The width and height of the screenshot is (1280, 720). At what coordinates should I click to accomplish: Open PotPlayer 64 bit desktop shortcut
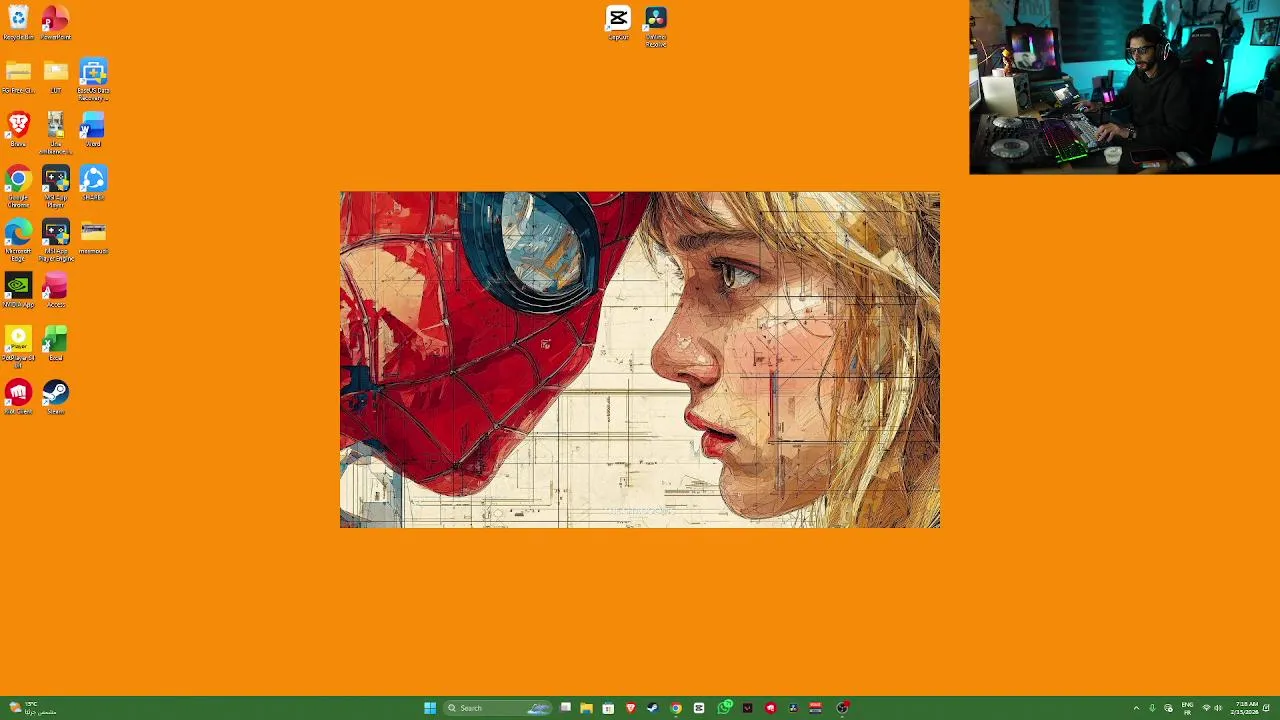pyautogui.click(x=18, y=347)
